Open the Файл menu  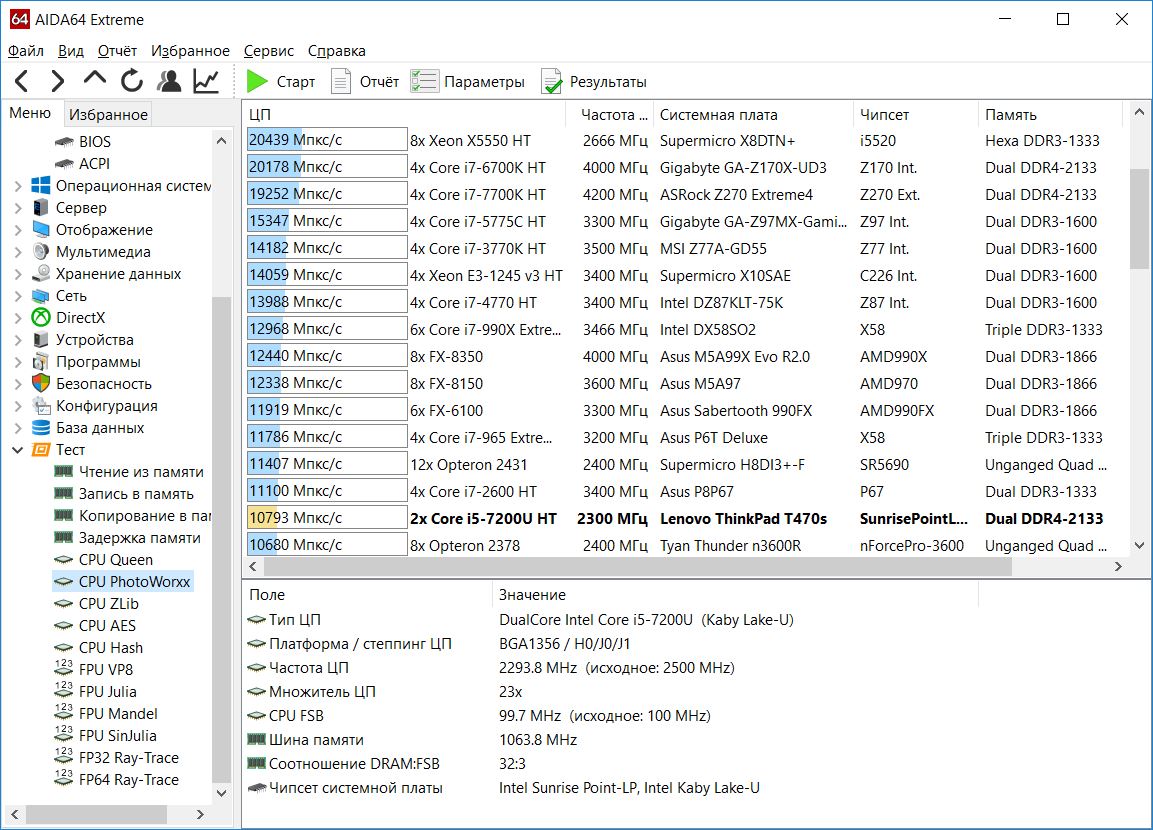(26, 51)
